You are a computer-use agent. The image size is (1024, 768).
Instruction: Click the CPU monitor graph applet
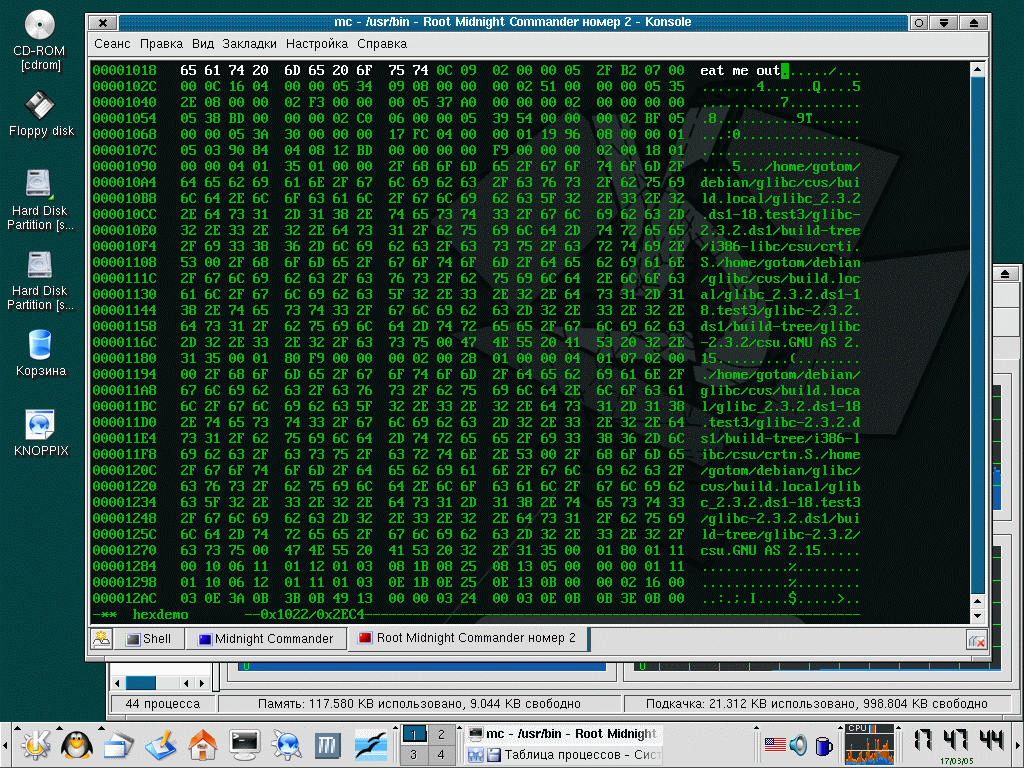(x=869, y=744)
